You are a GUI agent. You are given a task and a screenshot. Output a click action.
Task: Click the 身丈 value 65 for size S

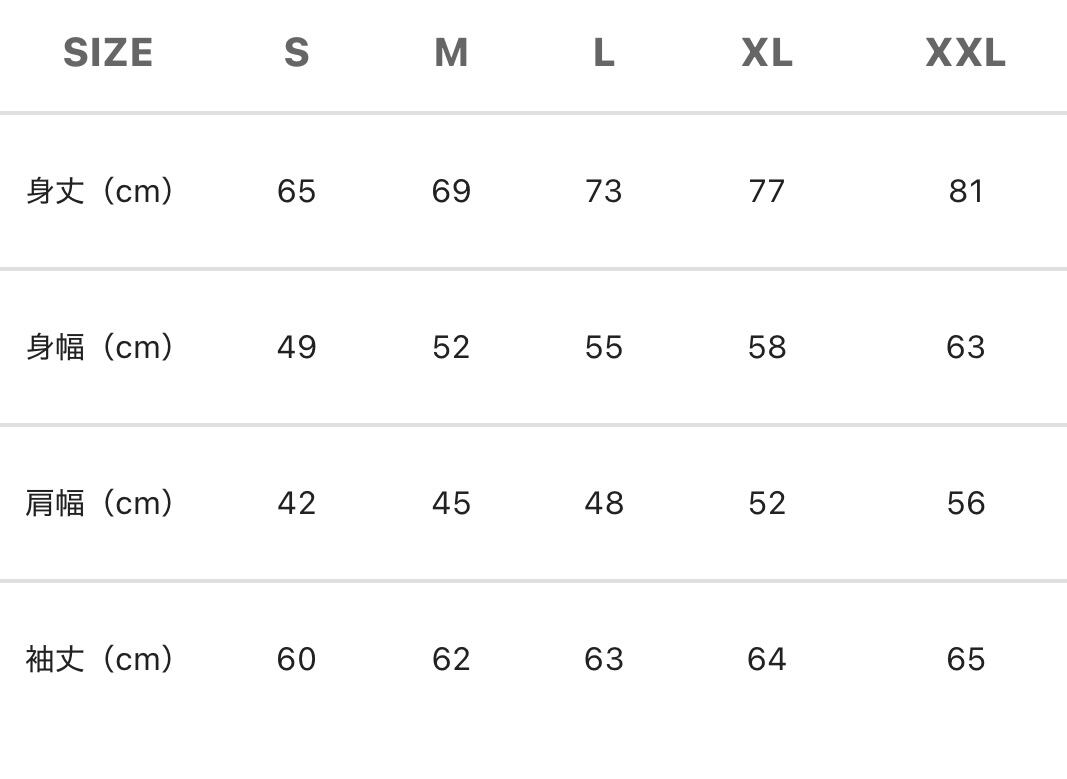click(296, 191)
